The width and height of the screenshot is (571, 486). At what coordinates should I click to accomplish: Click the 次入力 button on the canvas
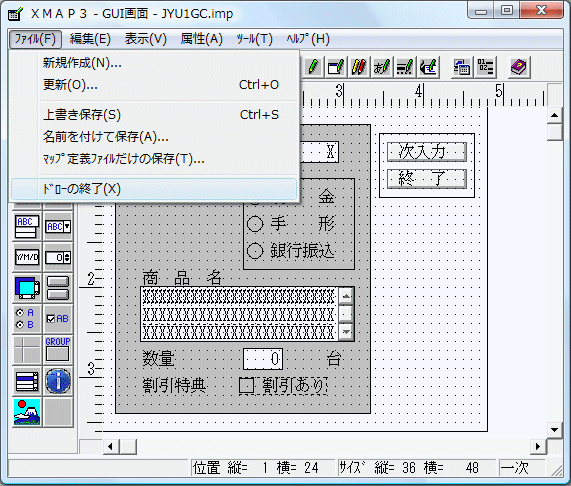[426, 151]
